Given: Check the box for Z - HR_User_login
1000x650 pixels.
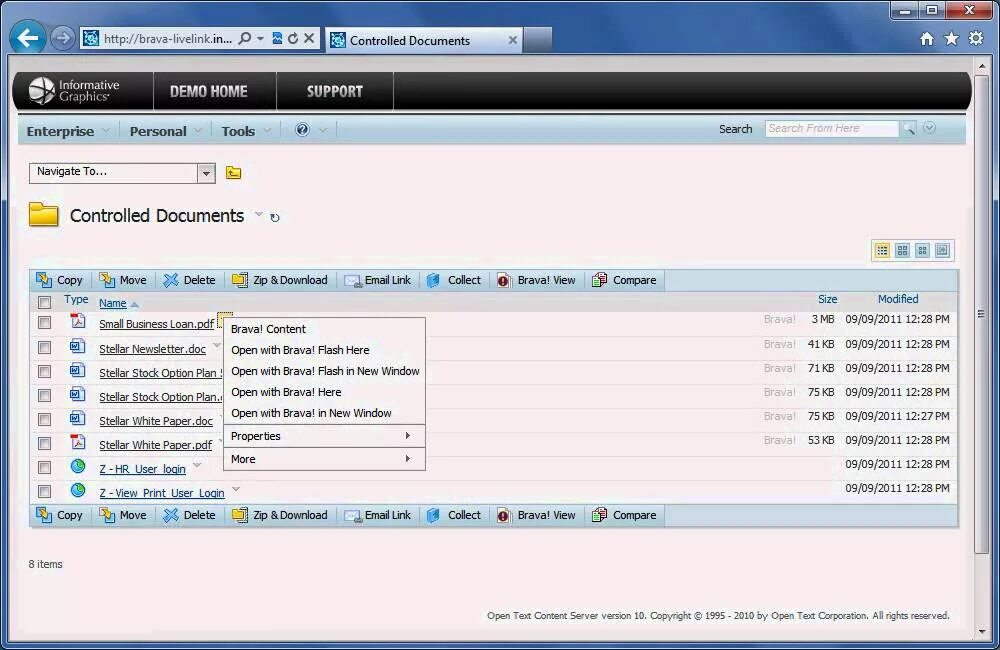Looking at the screenshot, I should (44, 468).
